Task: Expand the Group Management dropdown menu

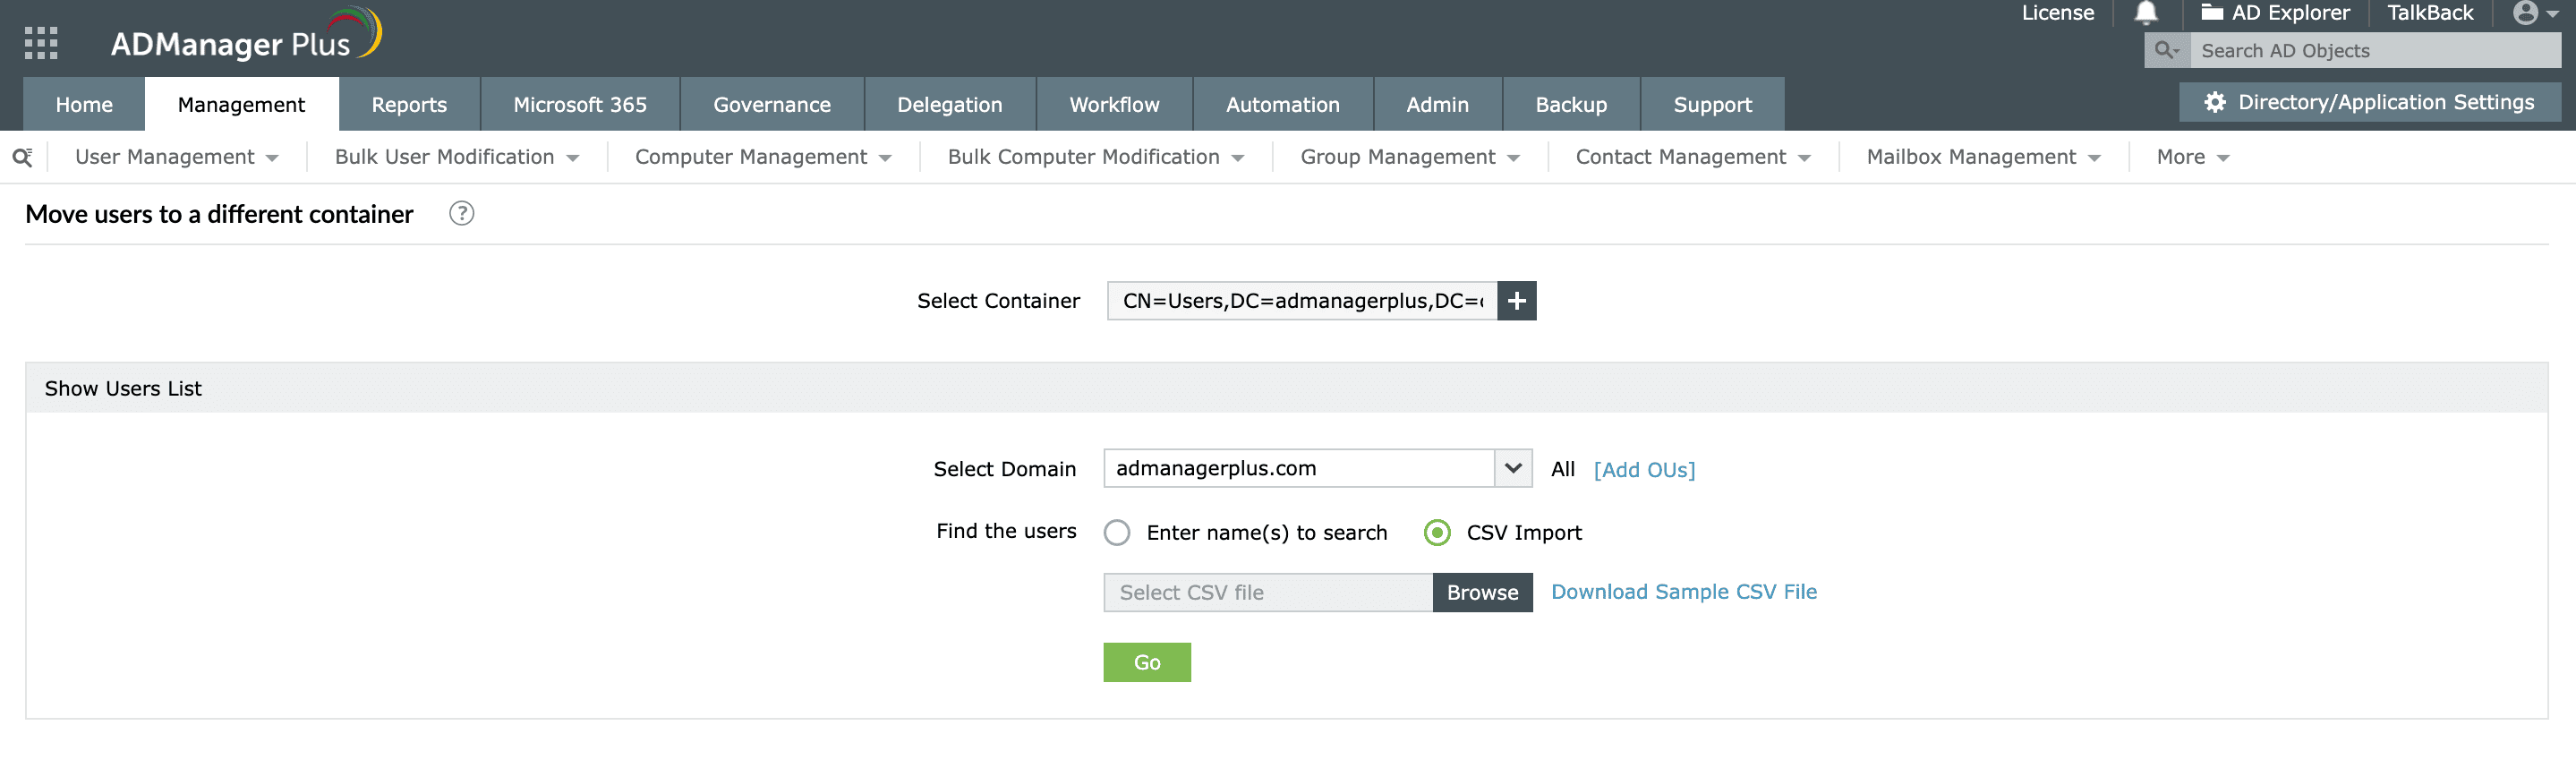Action: tap(1409, 158)
